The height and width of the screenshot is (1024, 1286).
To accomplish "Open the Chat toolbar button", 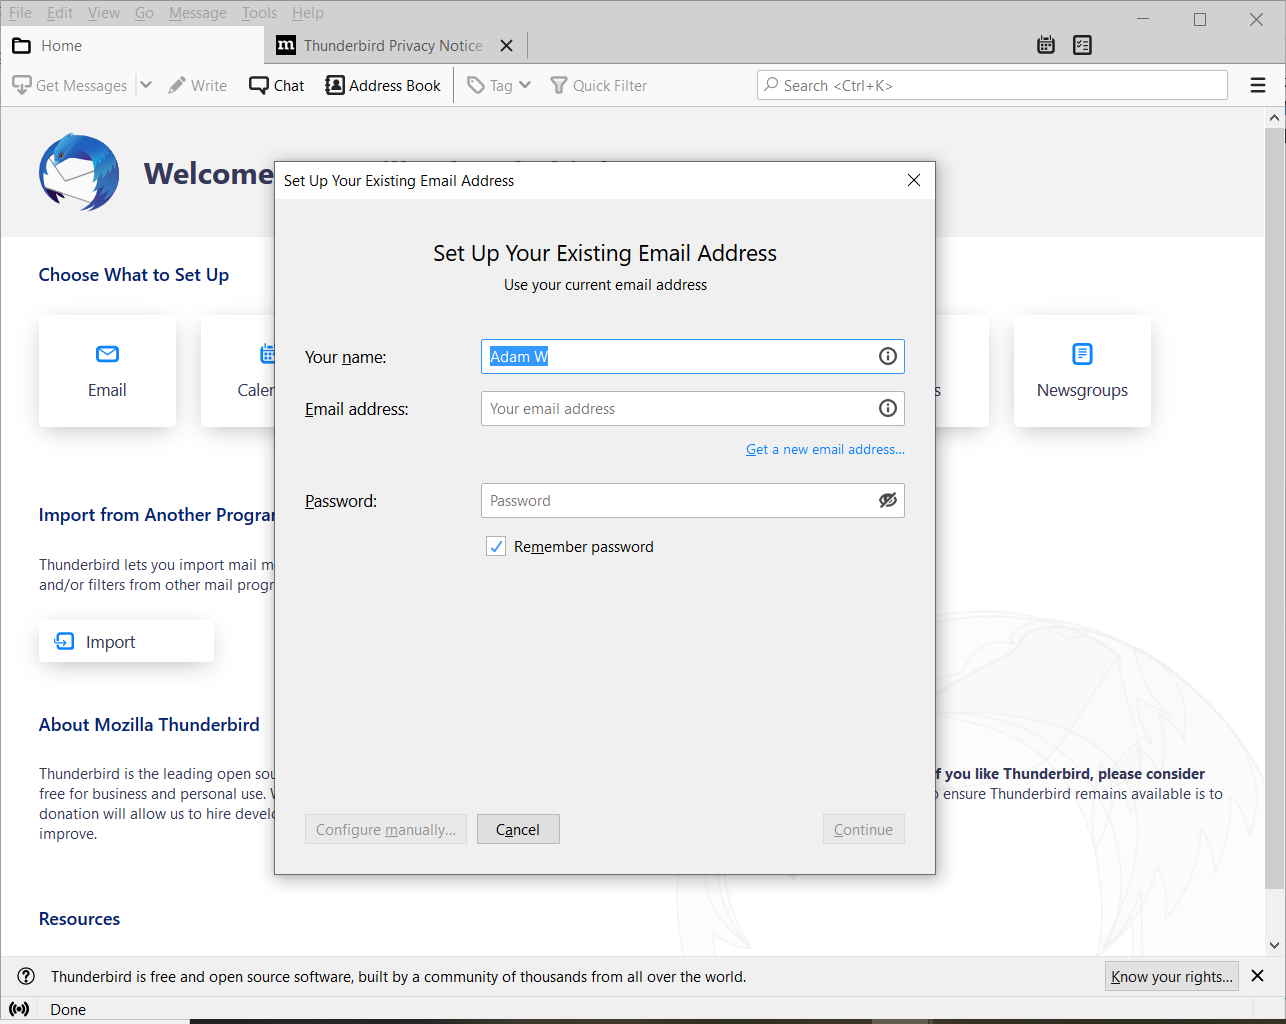I will click(277, 86).
